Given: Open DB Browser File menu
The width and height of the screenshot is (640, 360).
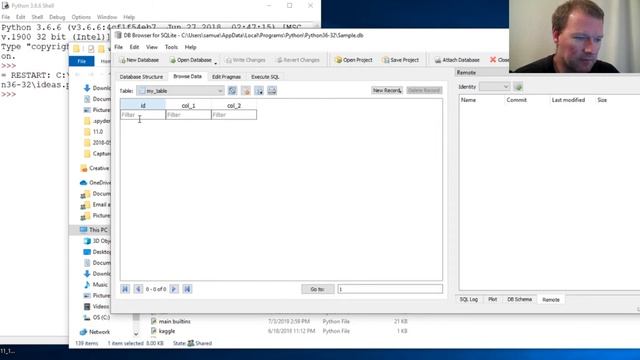Looking at the screenshot, I should (x=118, y=47).
